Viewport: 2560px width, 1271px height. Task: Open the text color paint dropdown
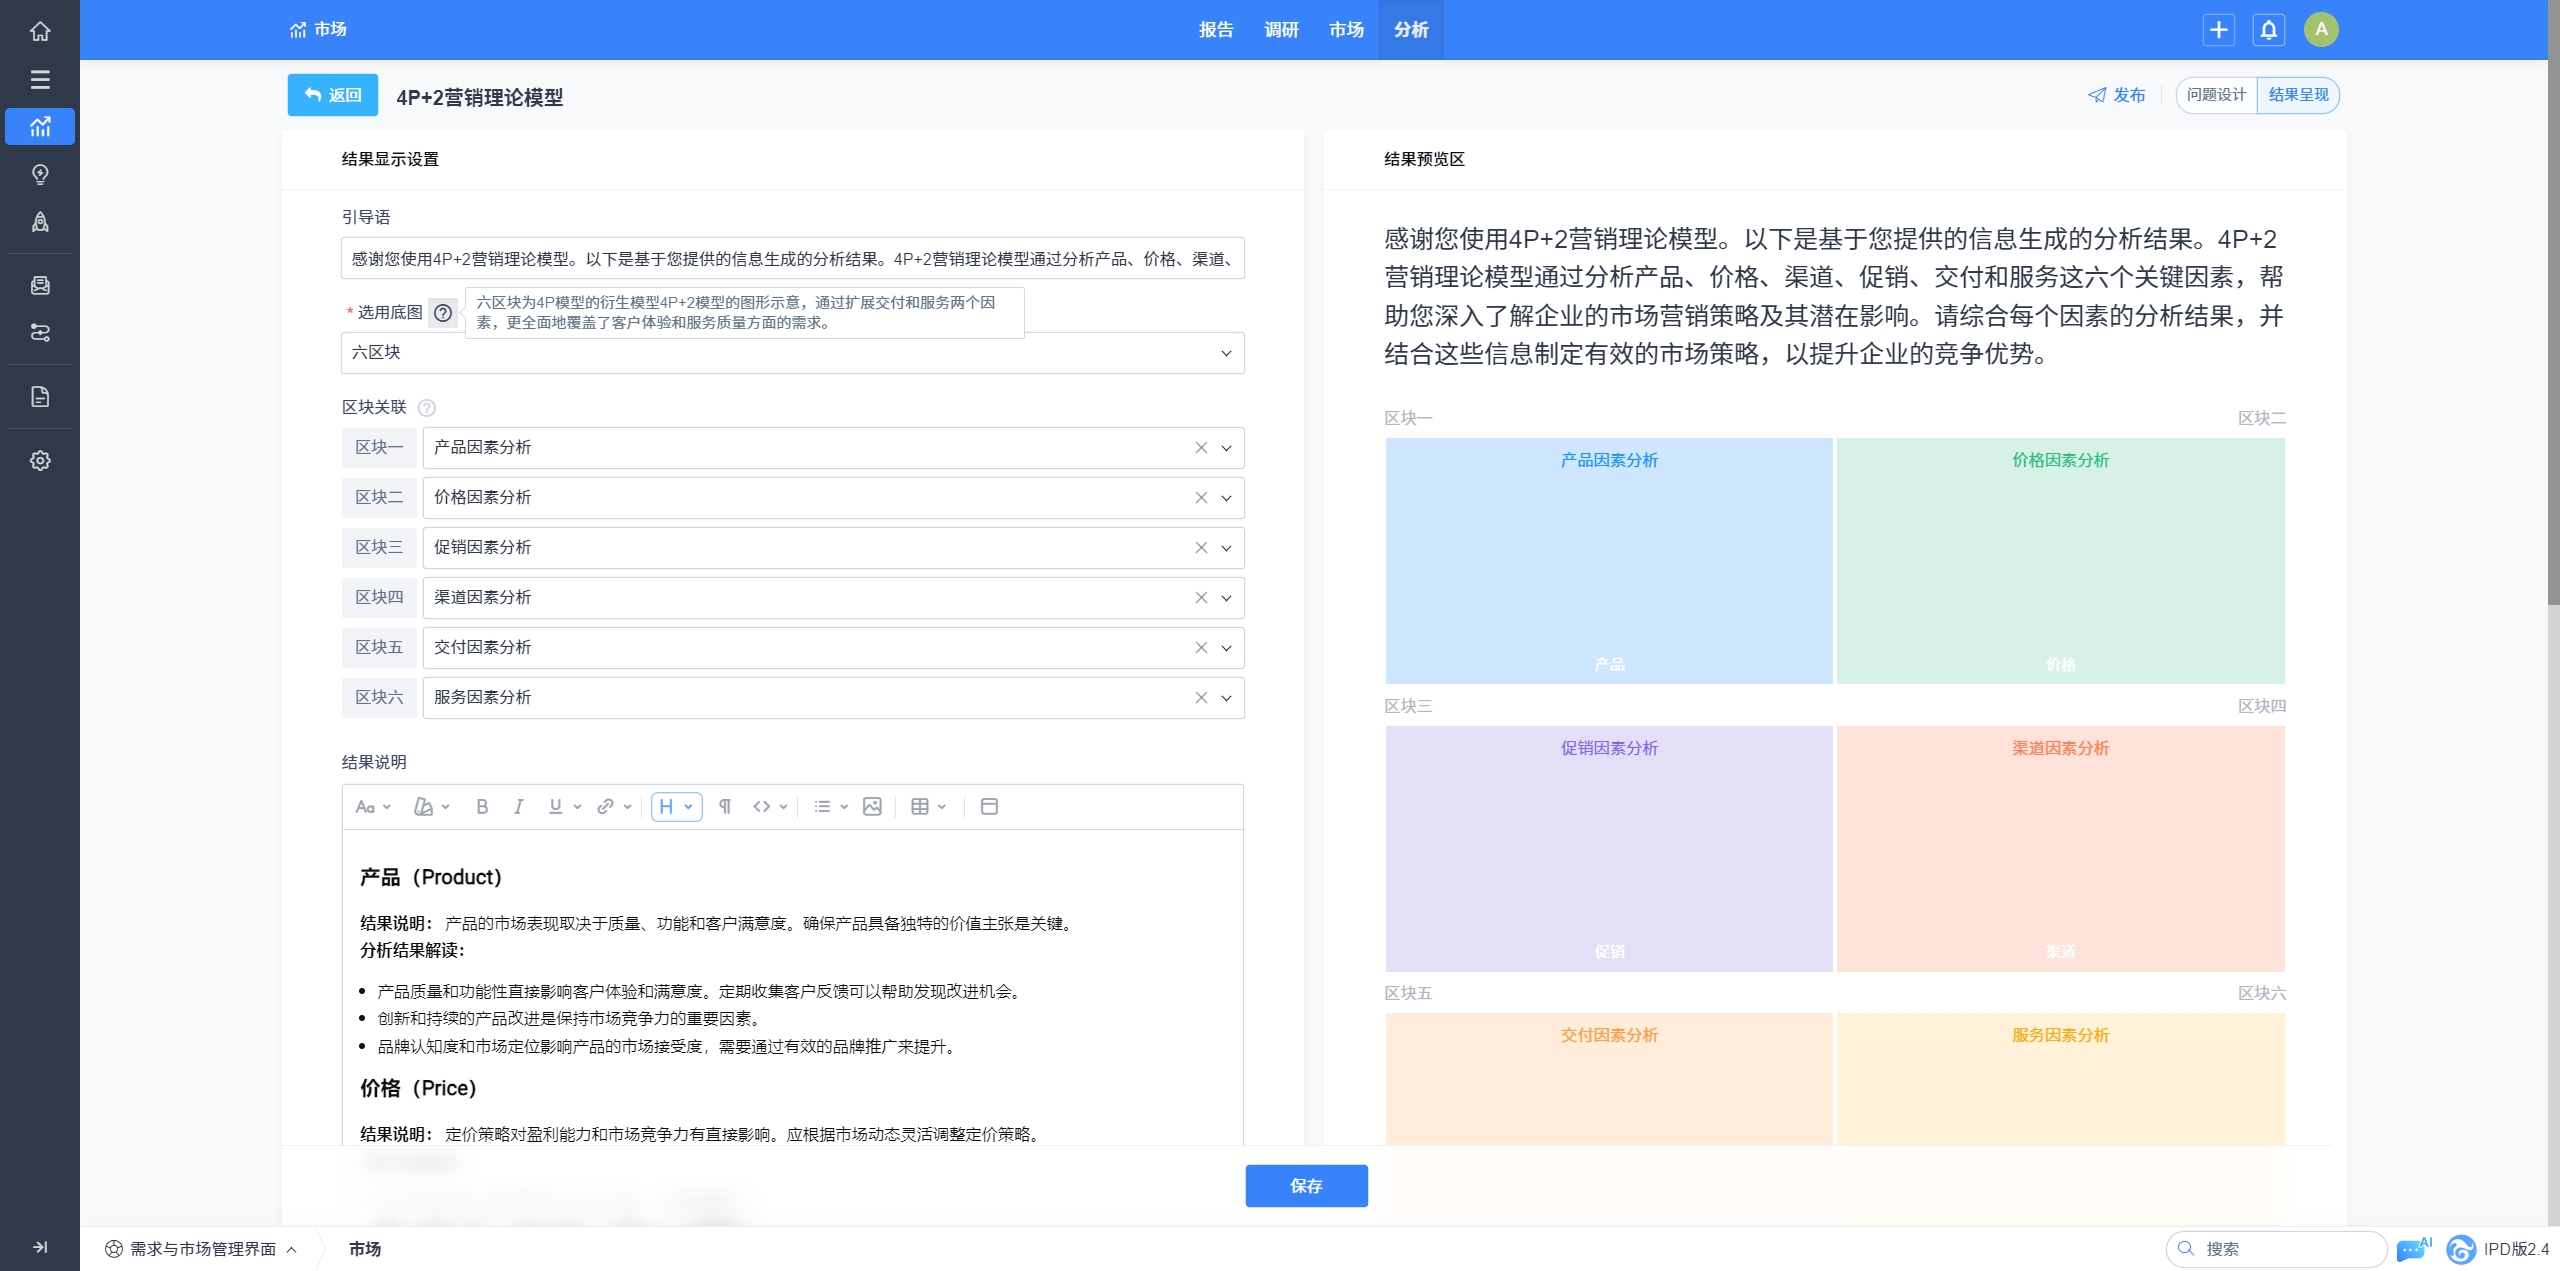point(432,807)
